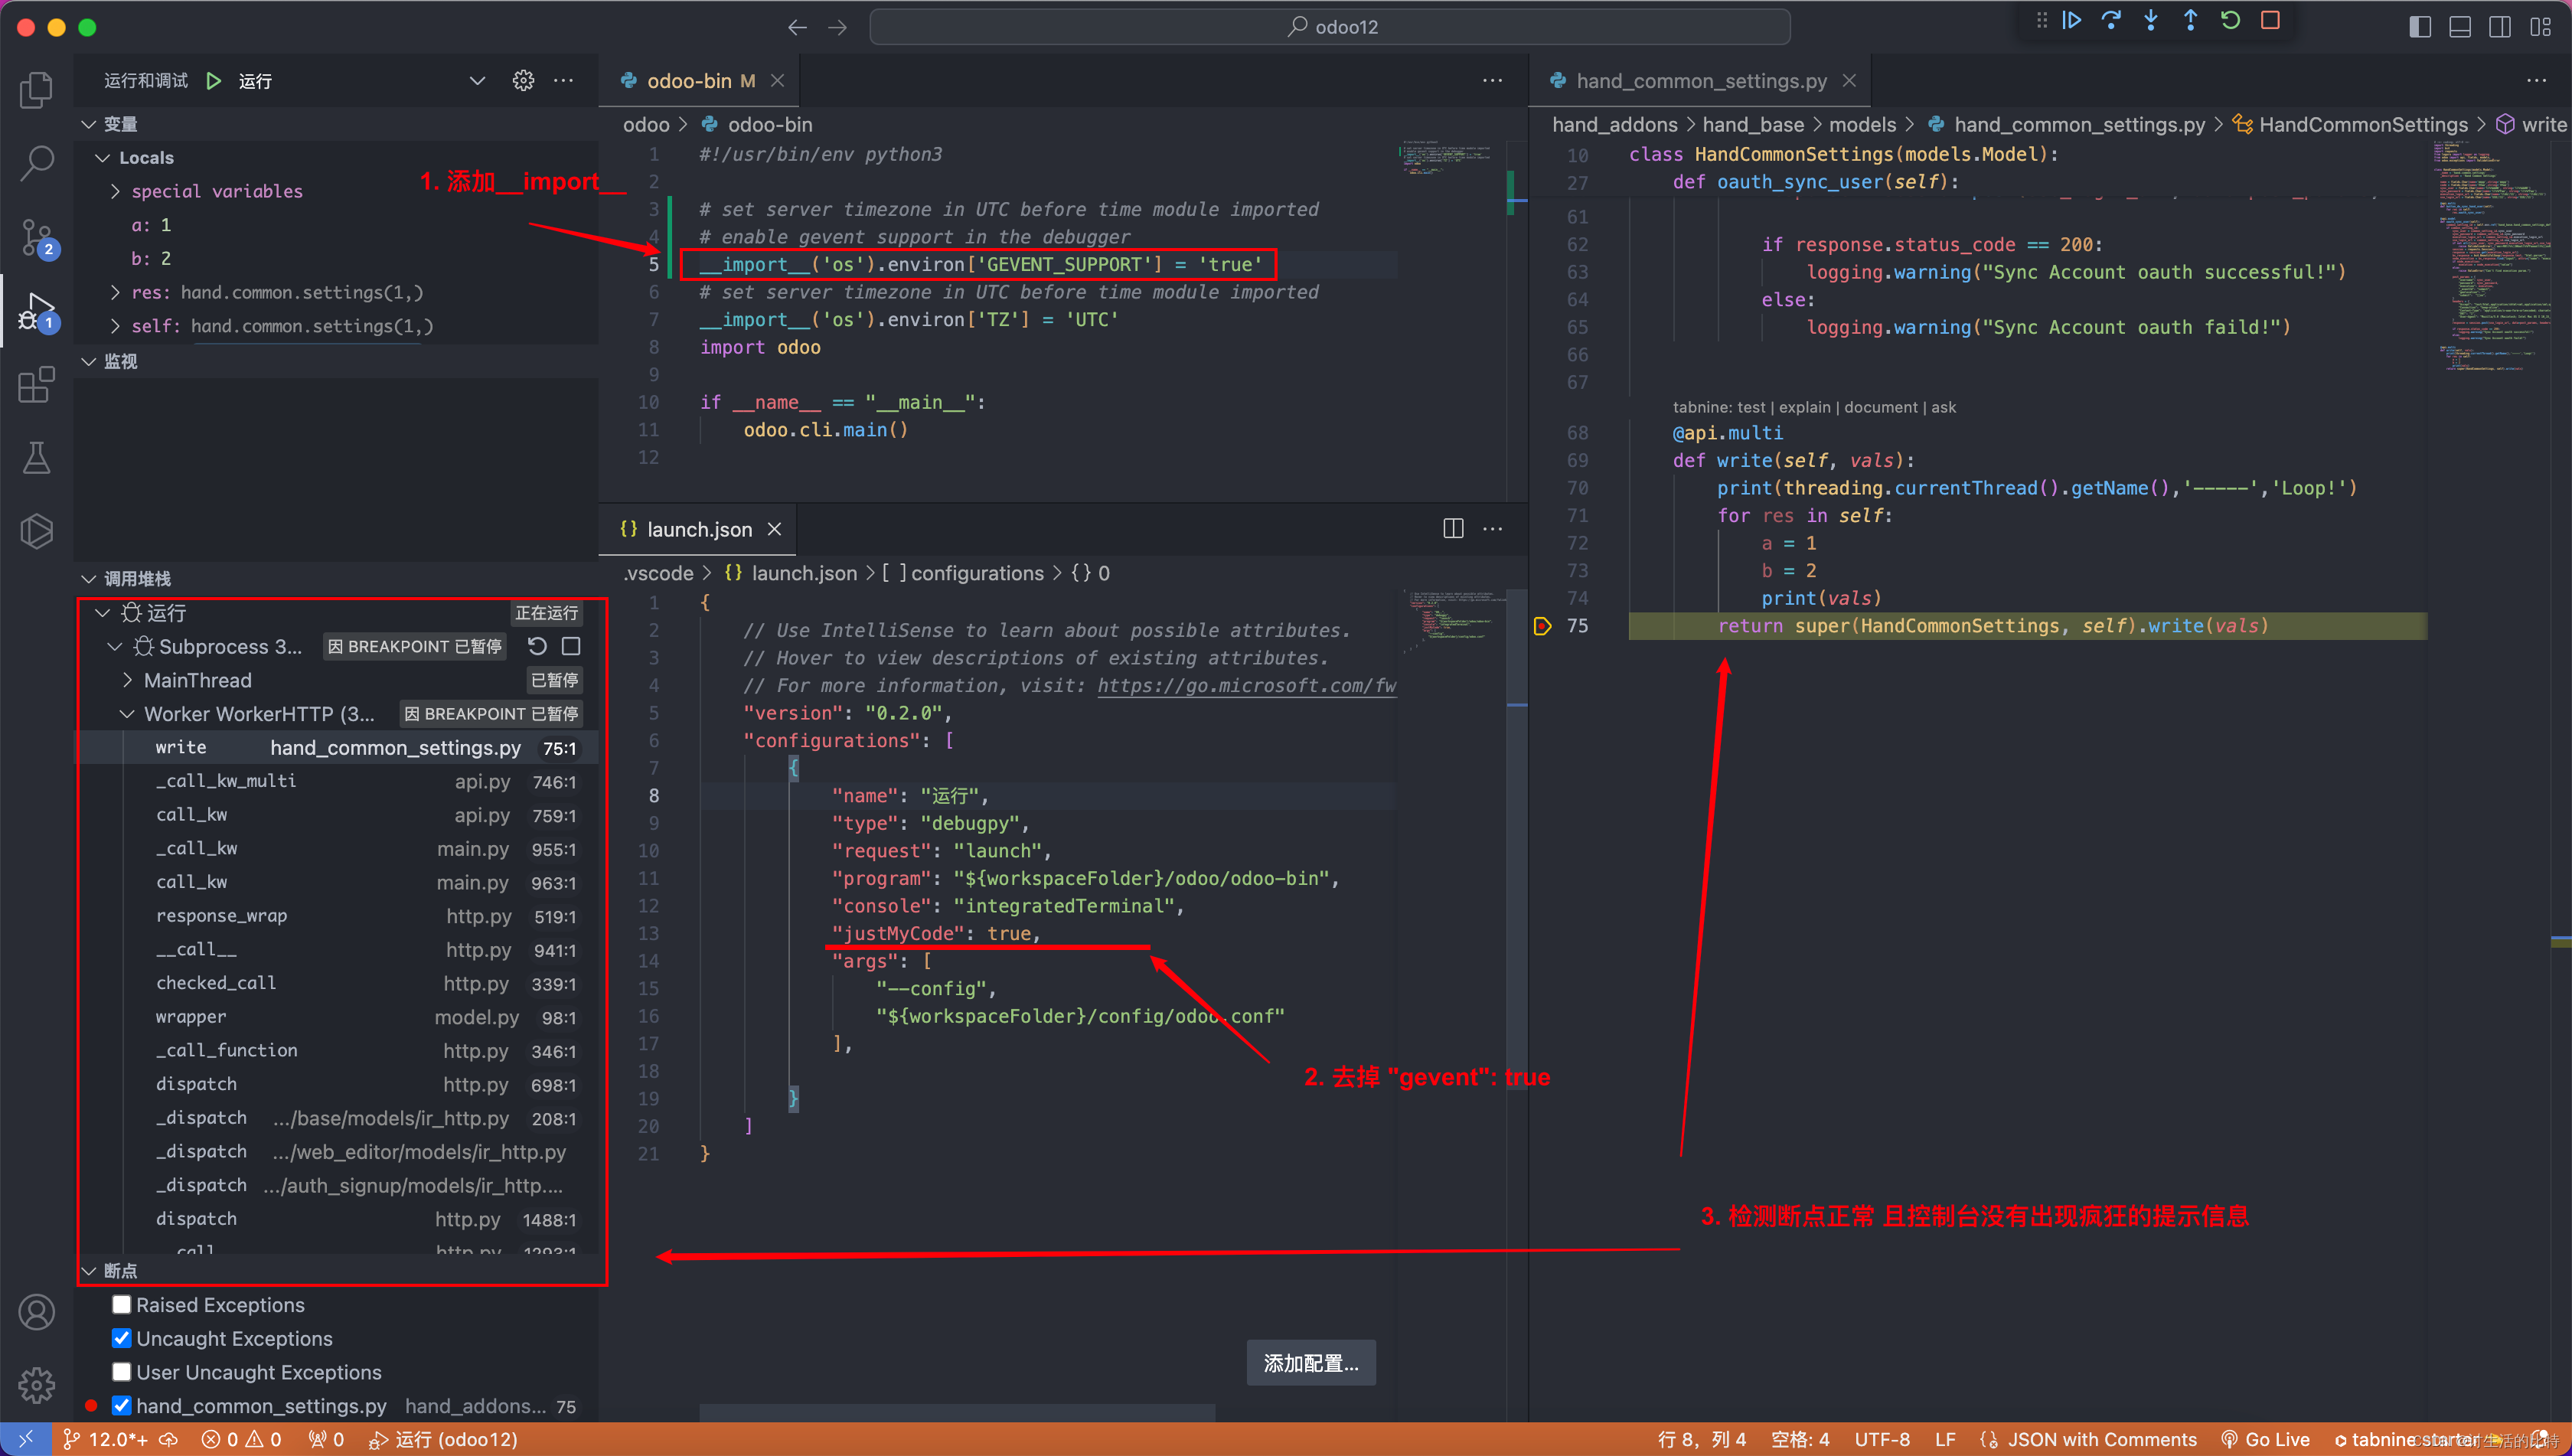Screen dimensions: 2572x1456
Task: Toggle the Raised Exceptions checkbox
Action: (x=120, y=1304)
